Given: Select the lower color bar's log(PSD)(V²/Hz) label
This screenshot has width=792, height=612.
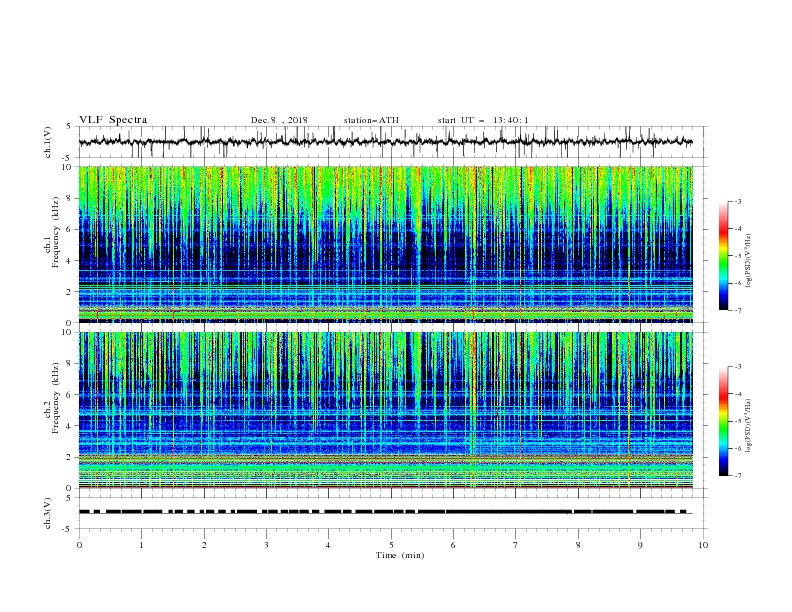Looking at the screenshot, I should (x=748, y=425).
